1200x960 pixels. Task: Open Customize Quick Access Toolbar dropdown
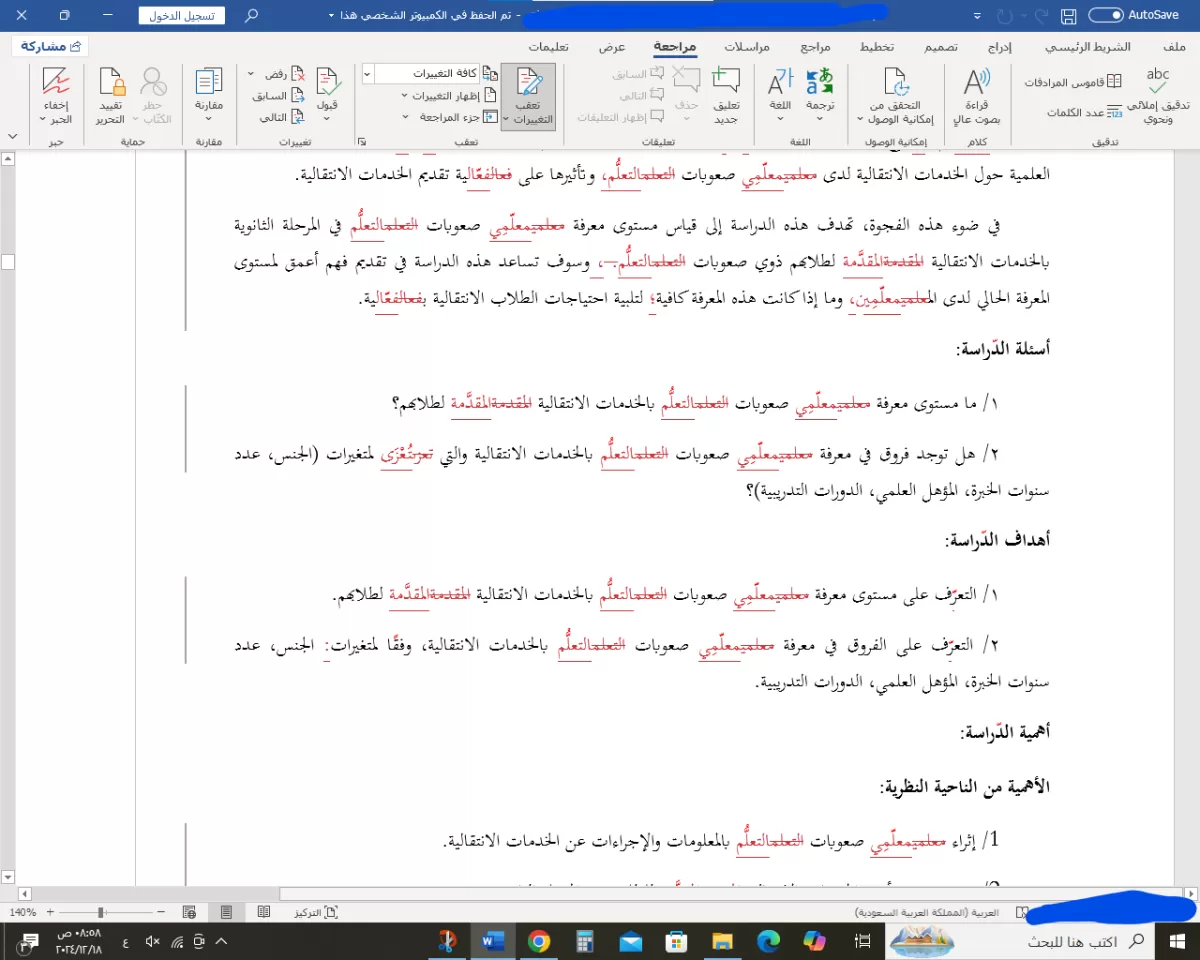point(975,16)
